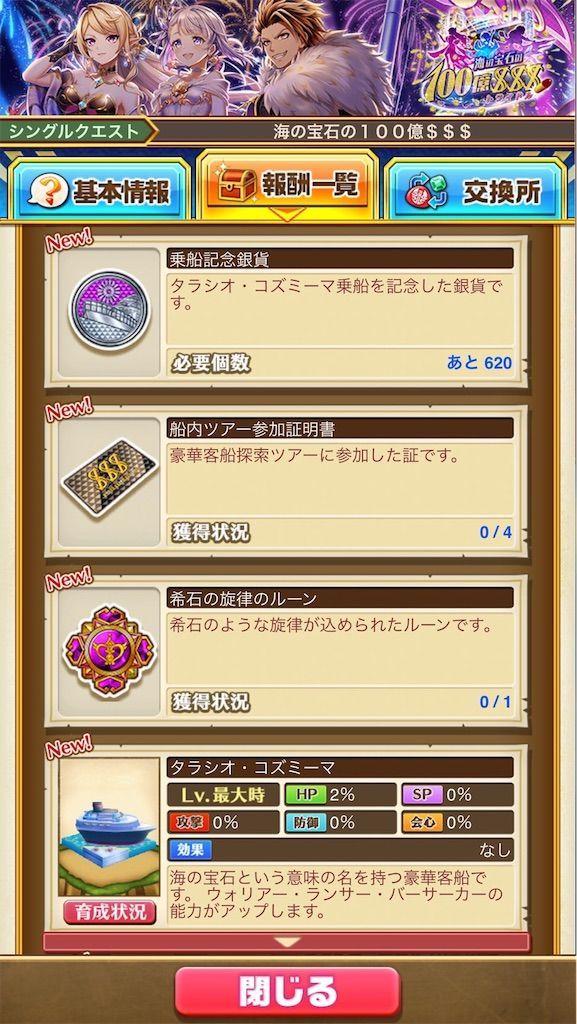Screen dimensions: 577x1024
Task: Click the red 閉じる button
Action: tap(287, 992)
